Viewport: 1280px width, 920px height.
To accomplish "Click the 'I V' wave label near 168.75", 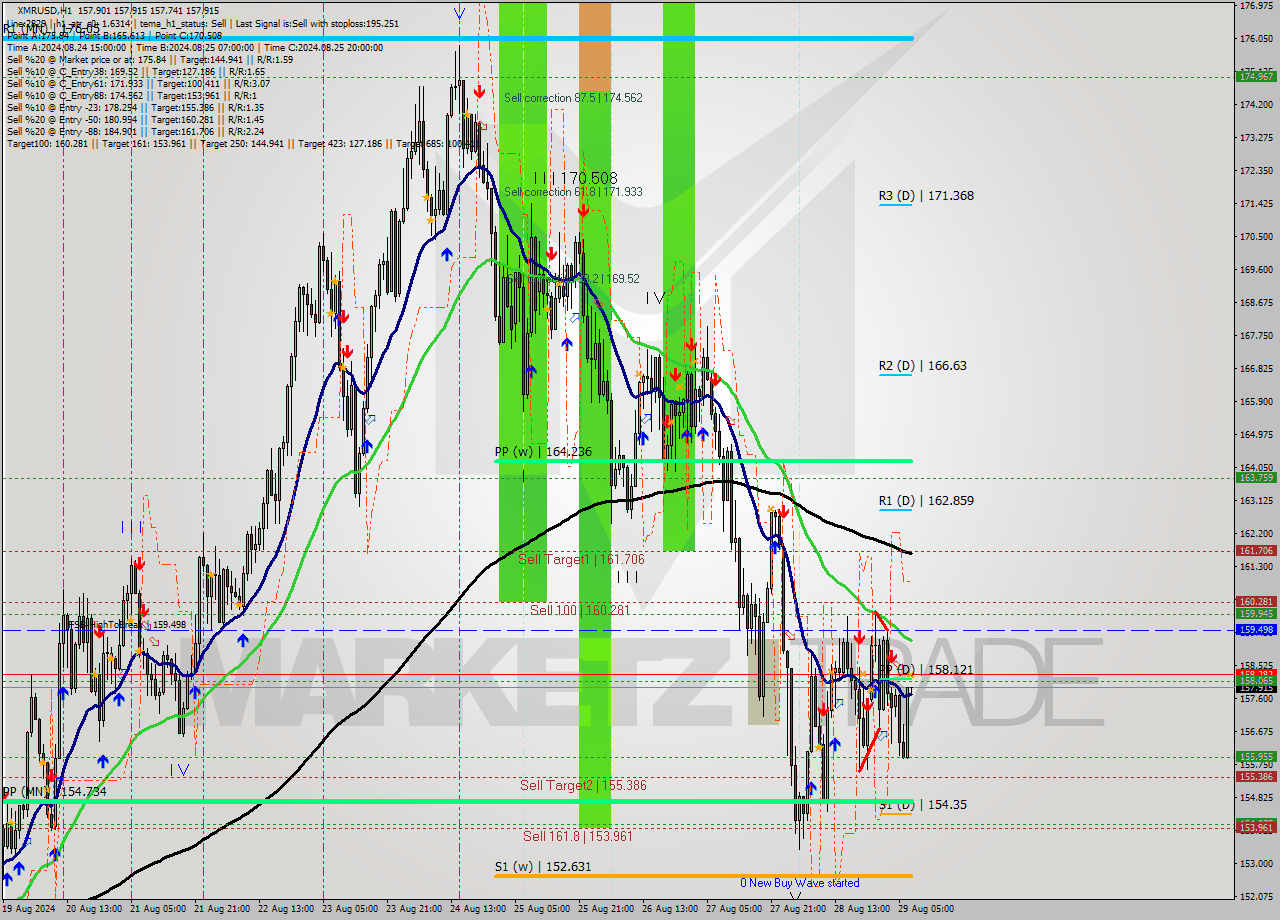I will 655,298.
